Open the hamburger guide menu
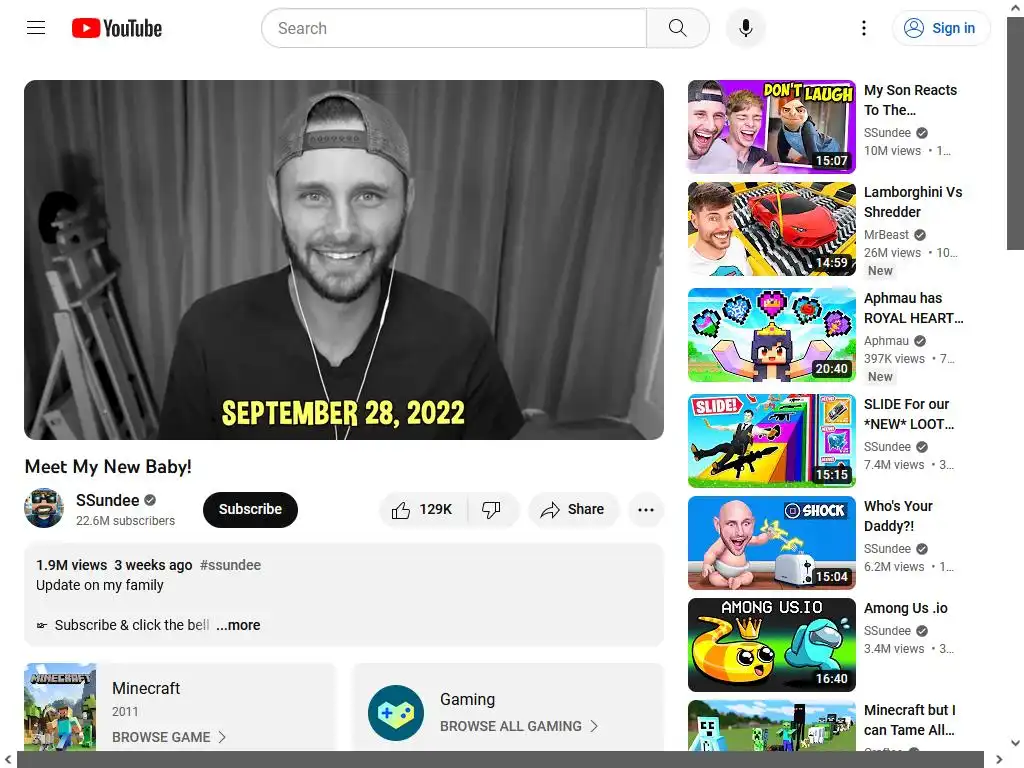This screenshot has height=768, width=1024. pos(36,28)
